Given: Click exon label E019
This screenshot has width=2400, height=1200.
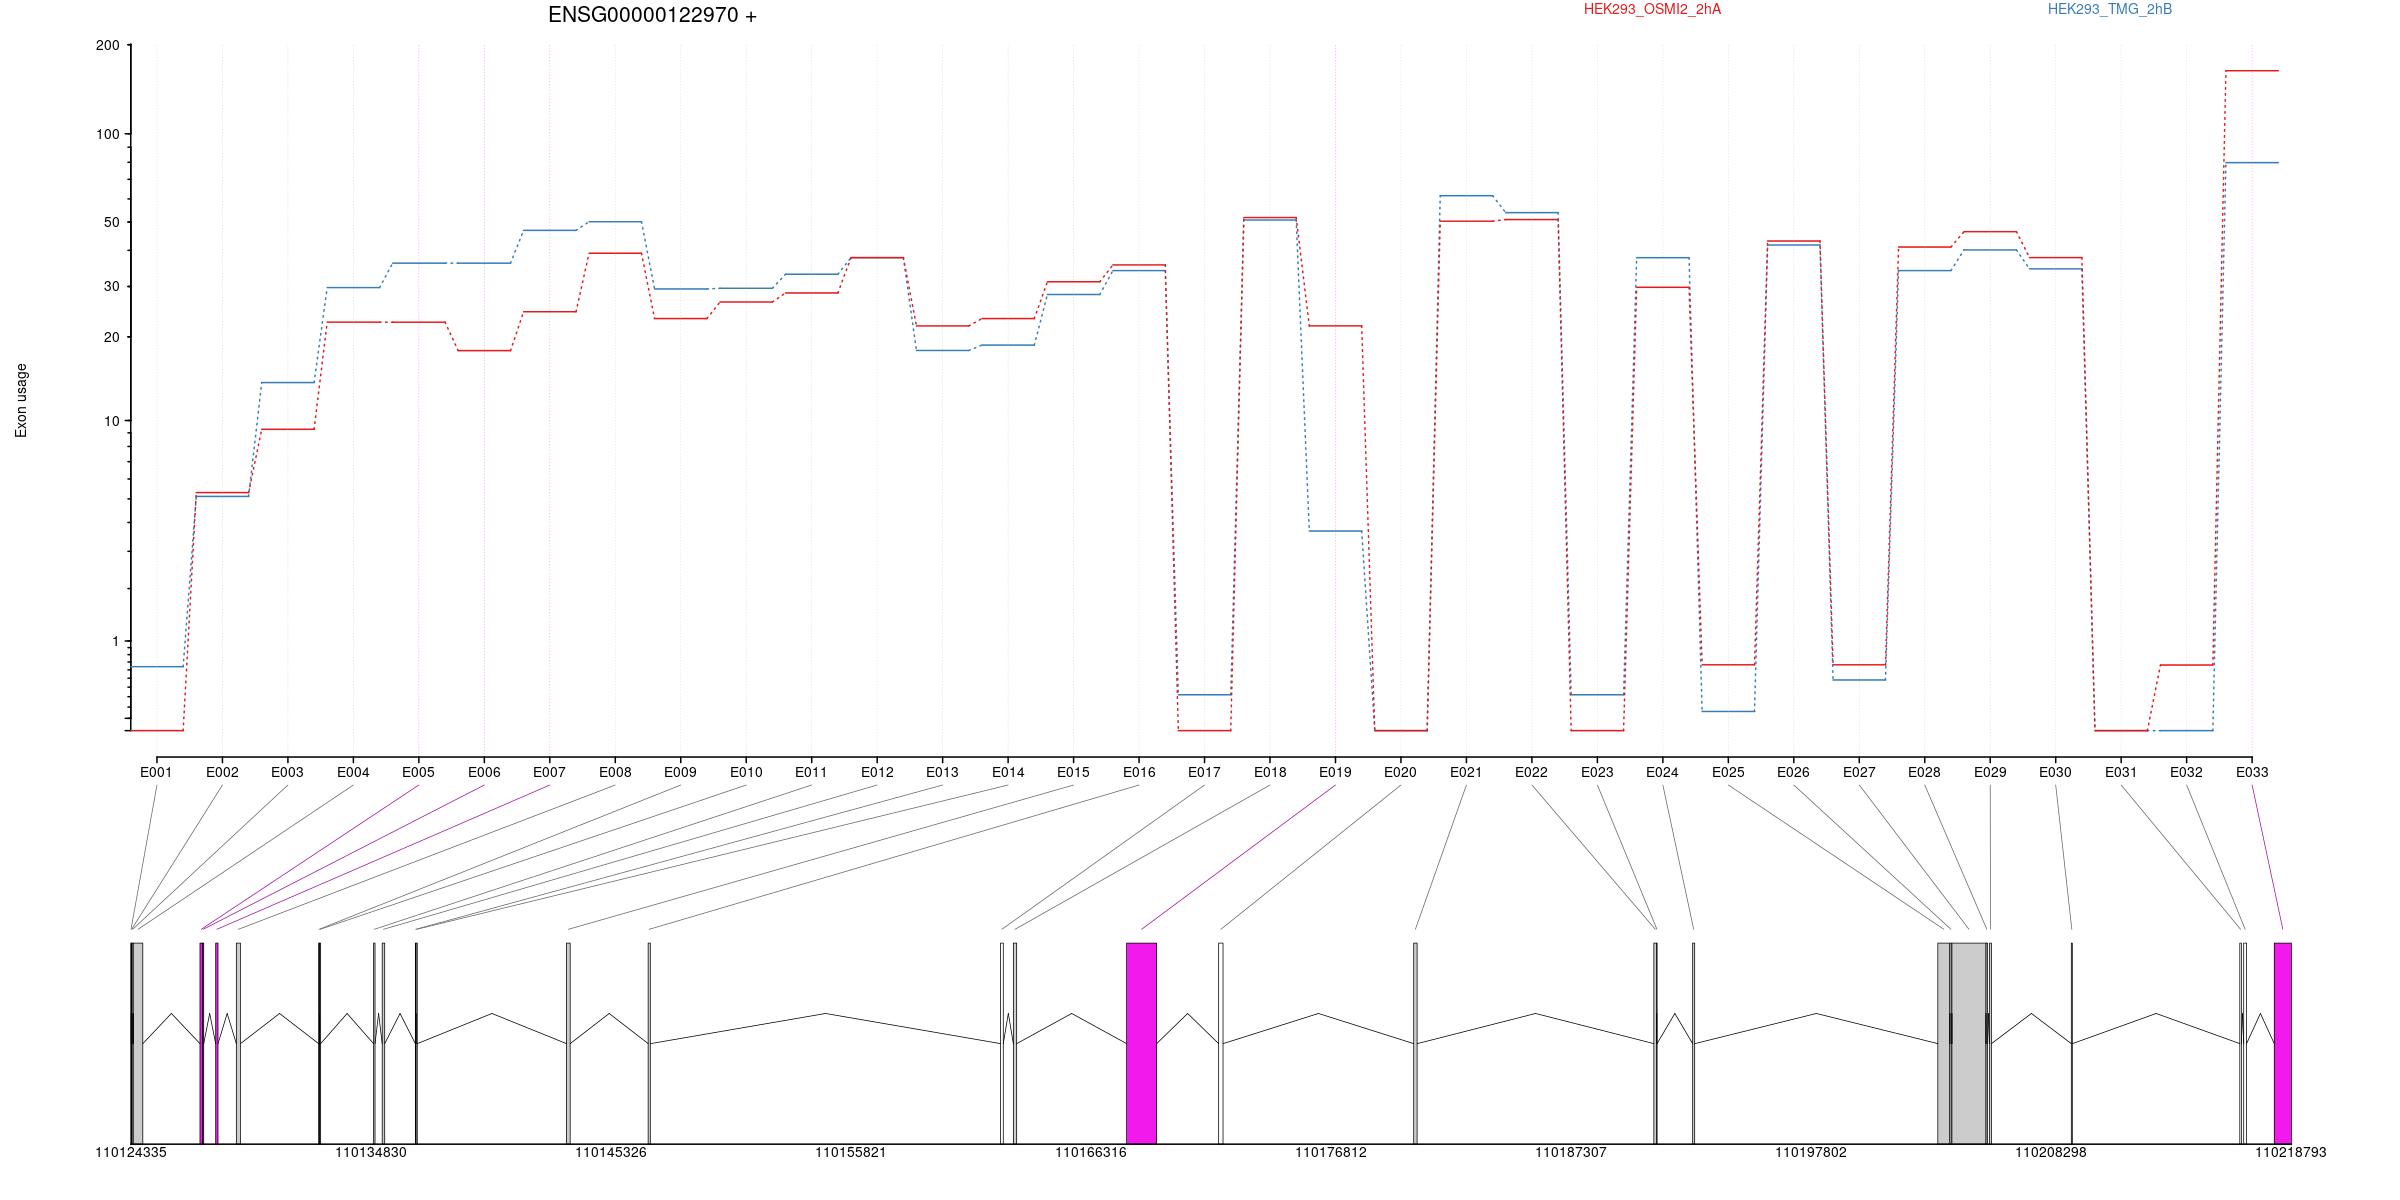Looking at the screenshot, I should (x=1335, y=772).
